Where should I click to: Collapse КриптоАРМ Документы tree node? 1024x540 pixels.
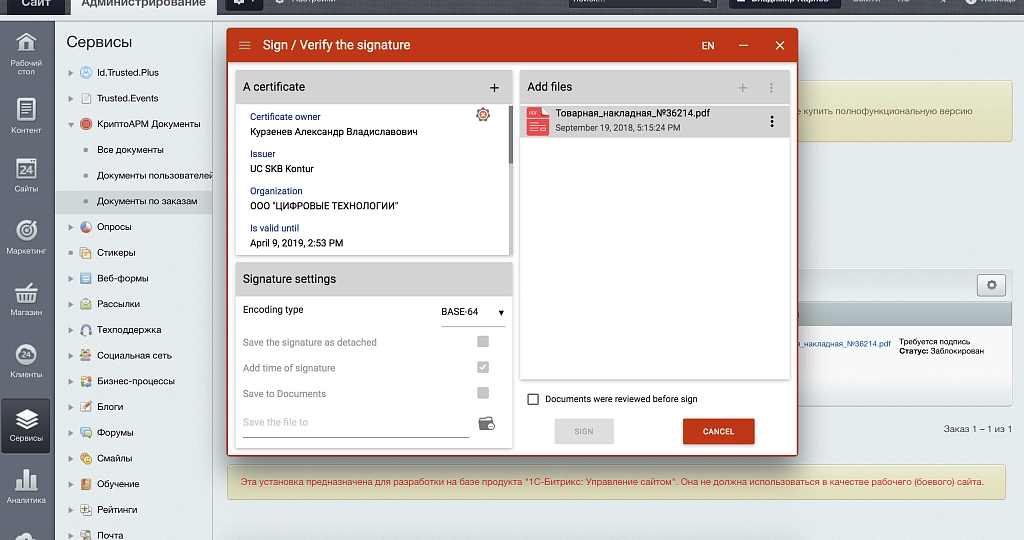click(x=71, y=124)
